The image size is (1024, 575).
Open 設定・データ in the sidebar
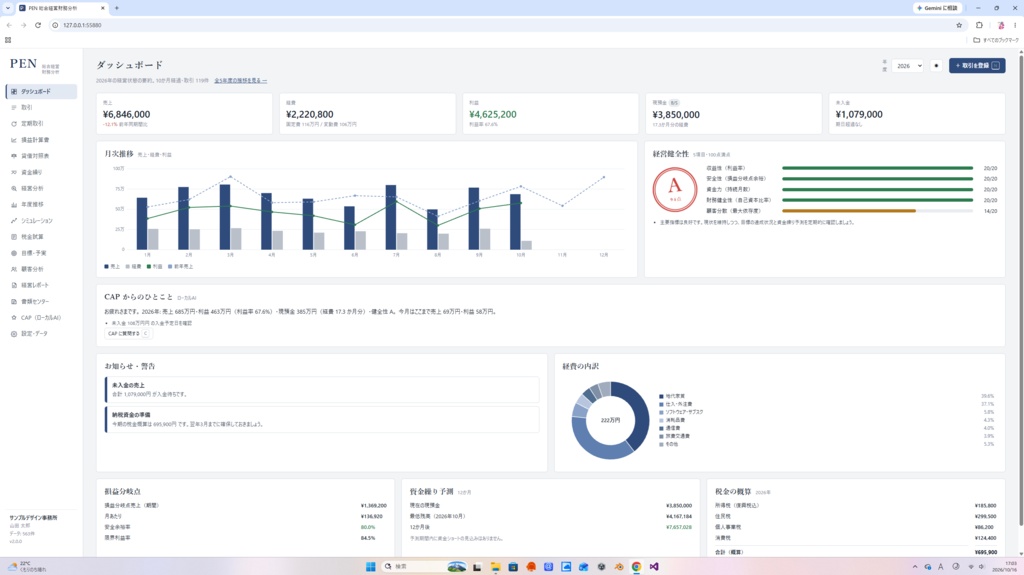(41, 334)
